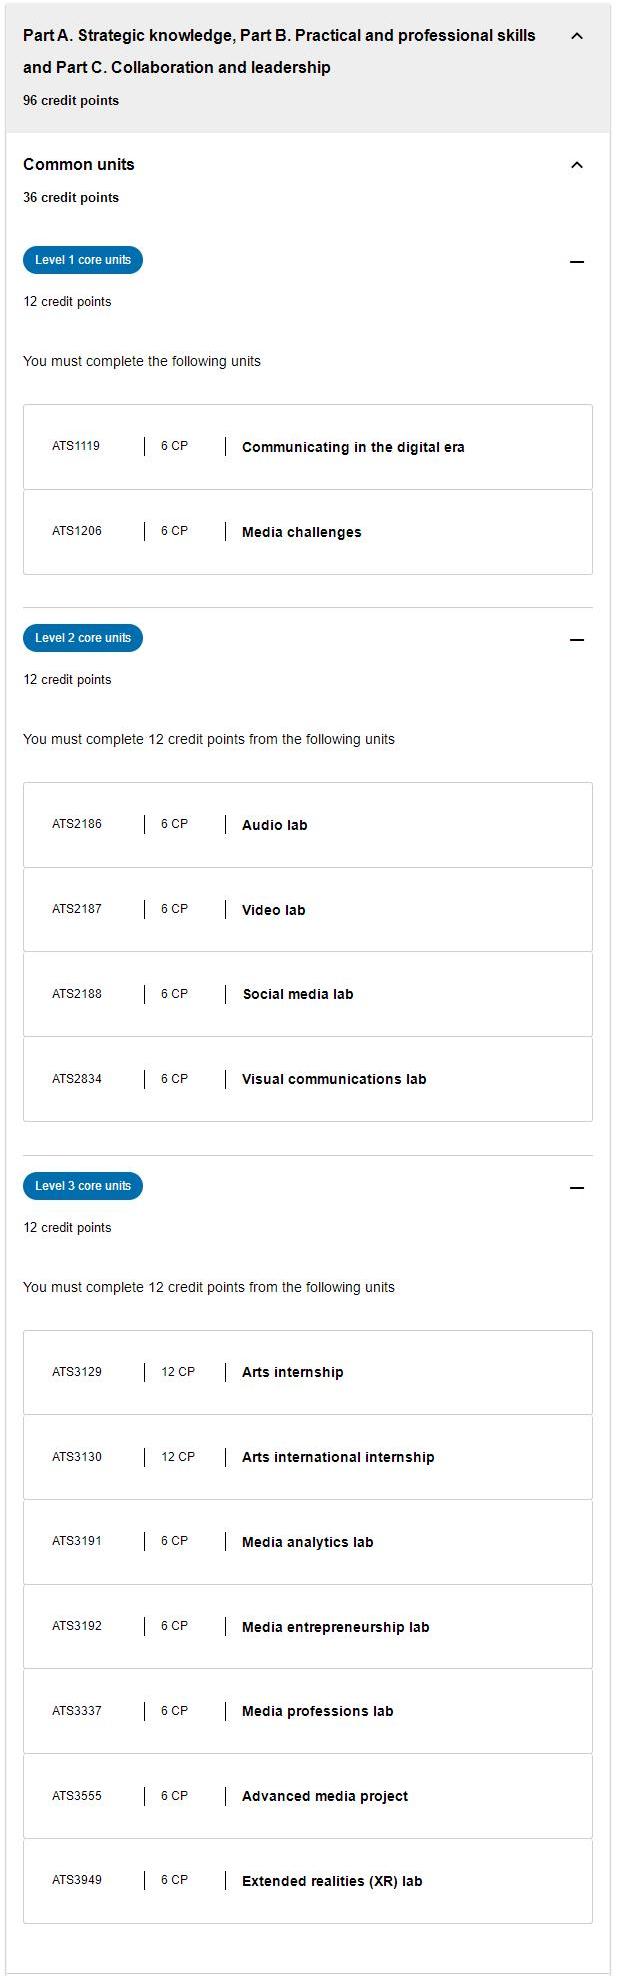Open Extended realities (XR) lab unit
The height and width of the screenshot is (1976, 617).
click(x=308, y=1881)
